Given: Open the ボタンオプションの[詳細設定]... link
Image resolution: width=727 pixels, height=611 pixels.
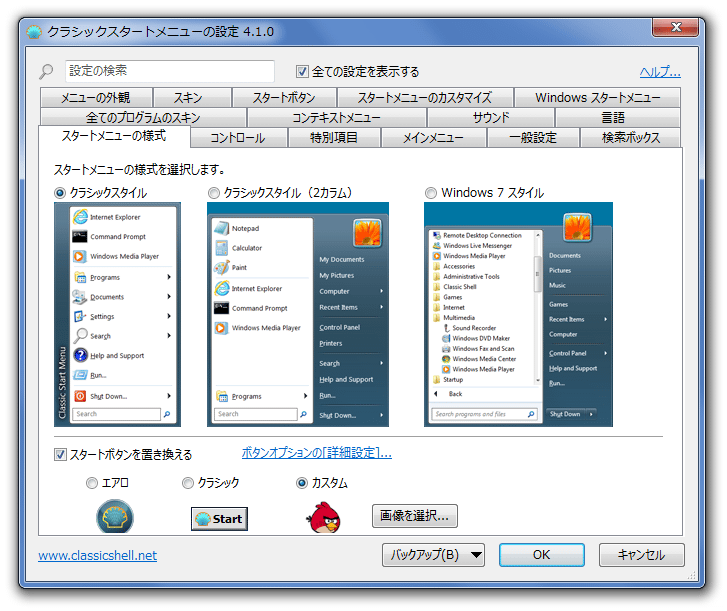Looking at the screenshot, I should (x=317, y=452).
